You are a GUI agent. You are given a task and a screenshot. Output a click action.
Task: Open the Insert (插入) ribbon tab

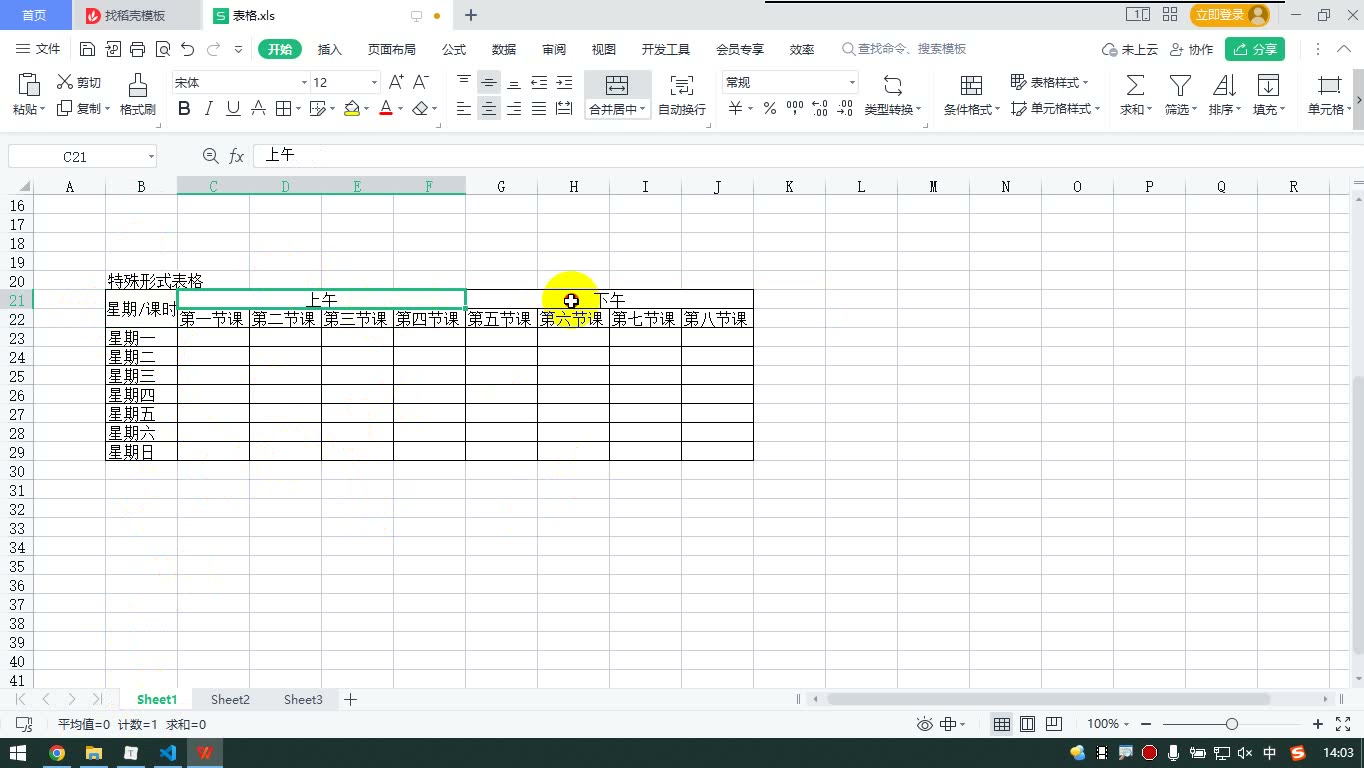tap(329, 49)
